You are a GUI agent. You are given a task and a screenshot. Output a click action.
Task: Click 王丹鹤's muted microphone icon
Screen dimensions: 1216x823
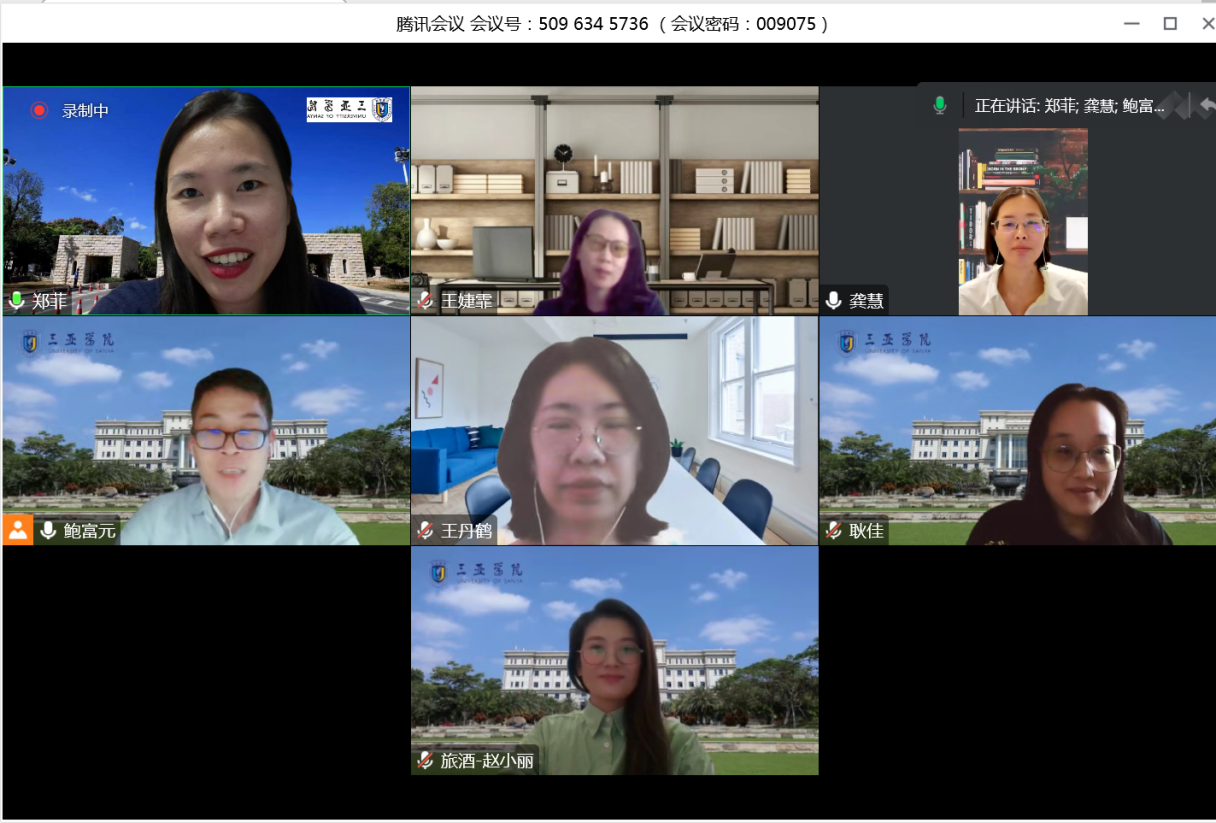pos(425,531)
